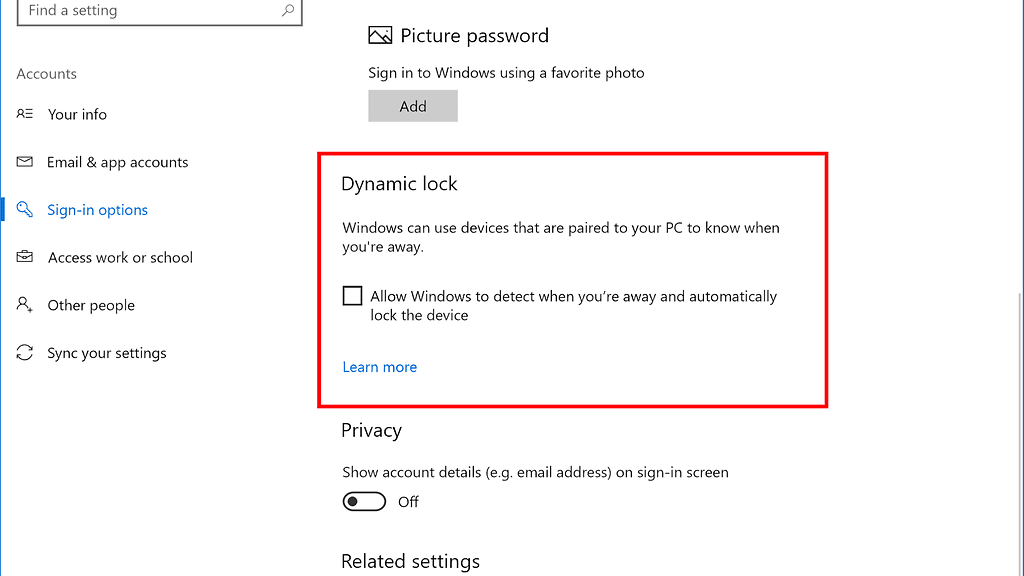The width and height of the screenshot is (1024, 576).
Task: Click the Other people person-plus icon
Action: point(25,305)
